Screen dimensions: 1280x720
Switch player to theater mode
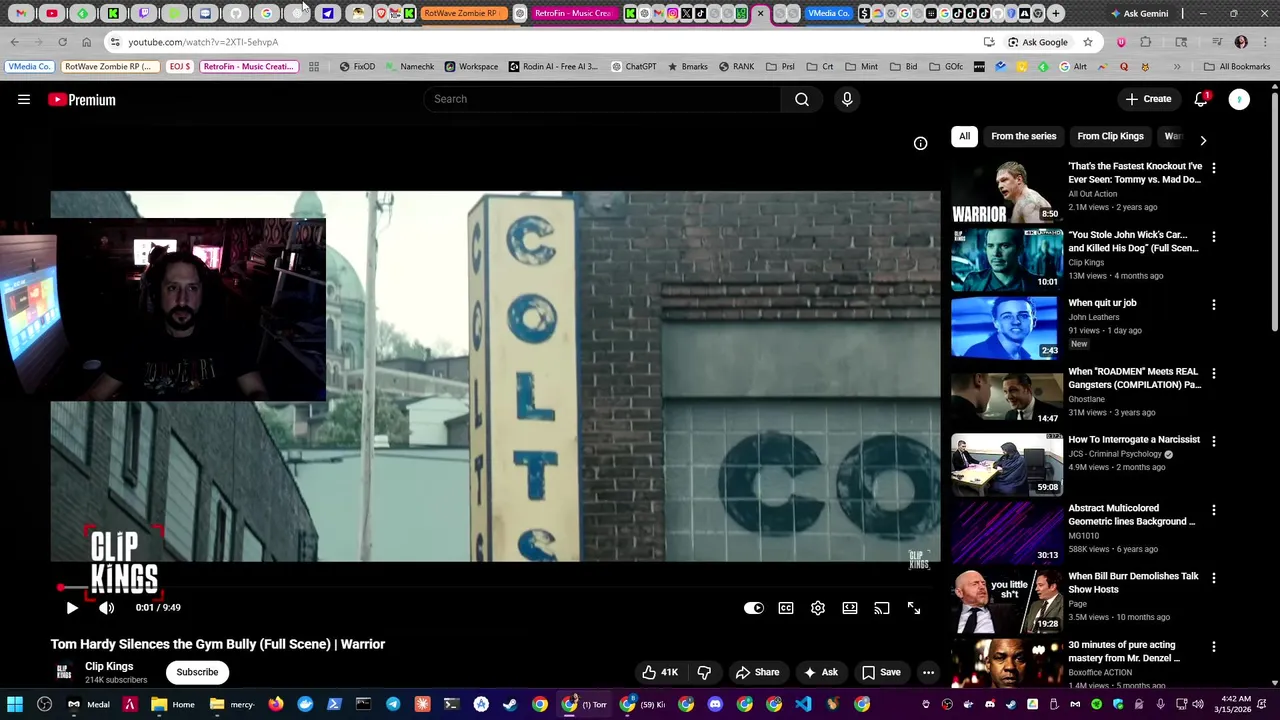coord(850,607)
